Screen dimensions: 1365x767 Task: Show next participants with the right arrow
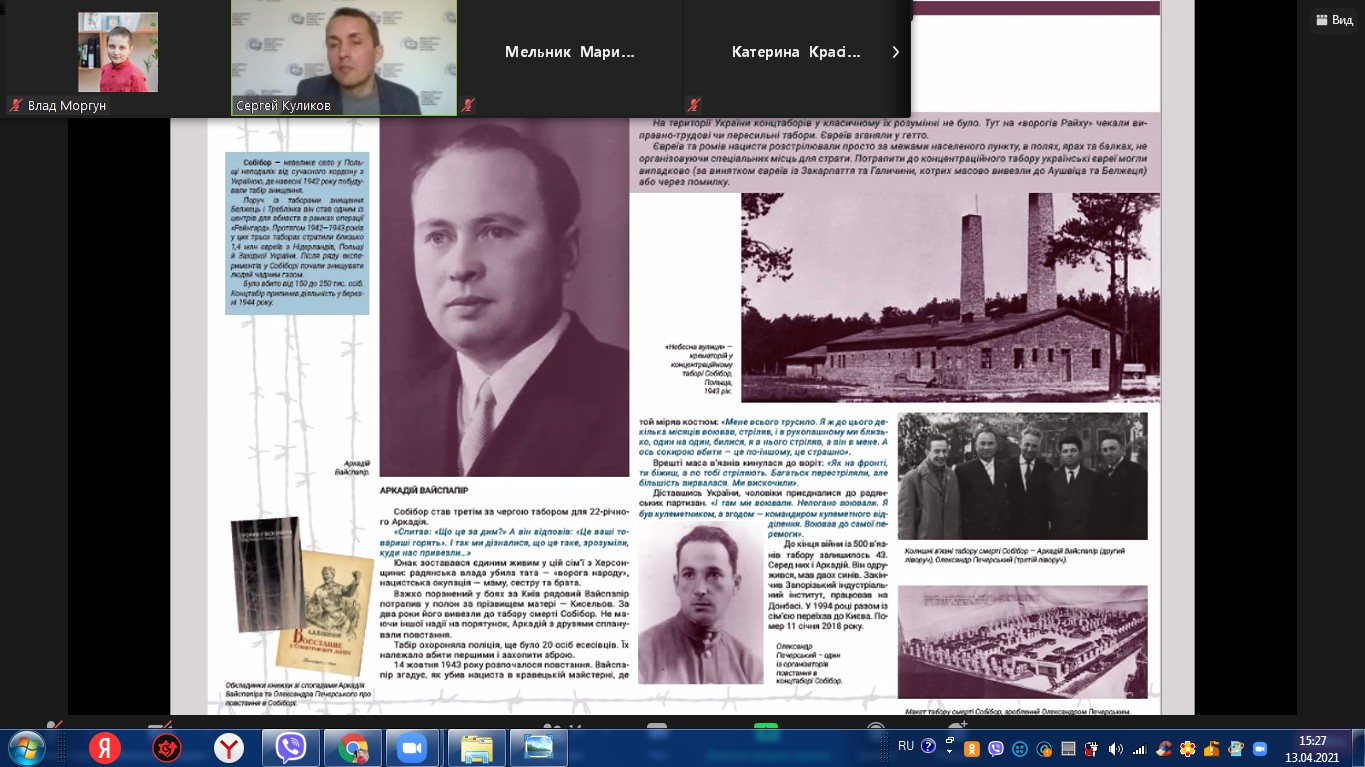point(895,52)
